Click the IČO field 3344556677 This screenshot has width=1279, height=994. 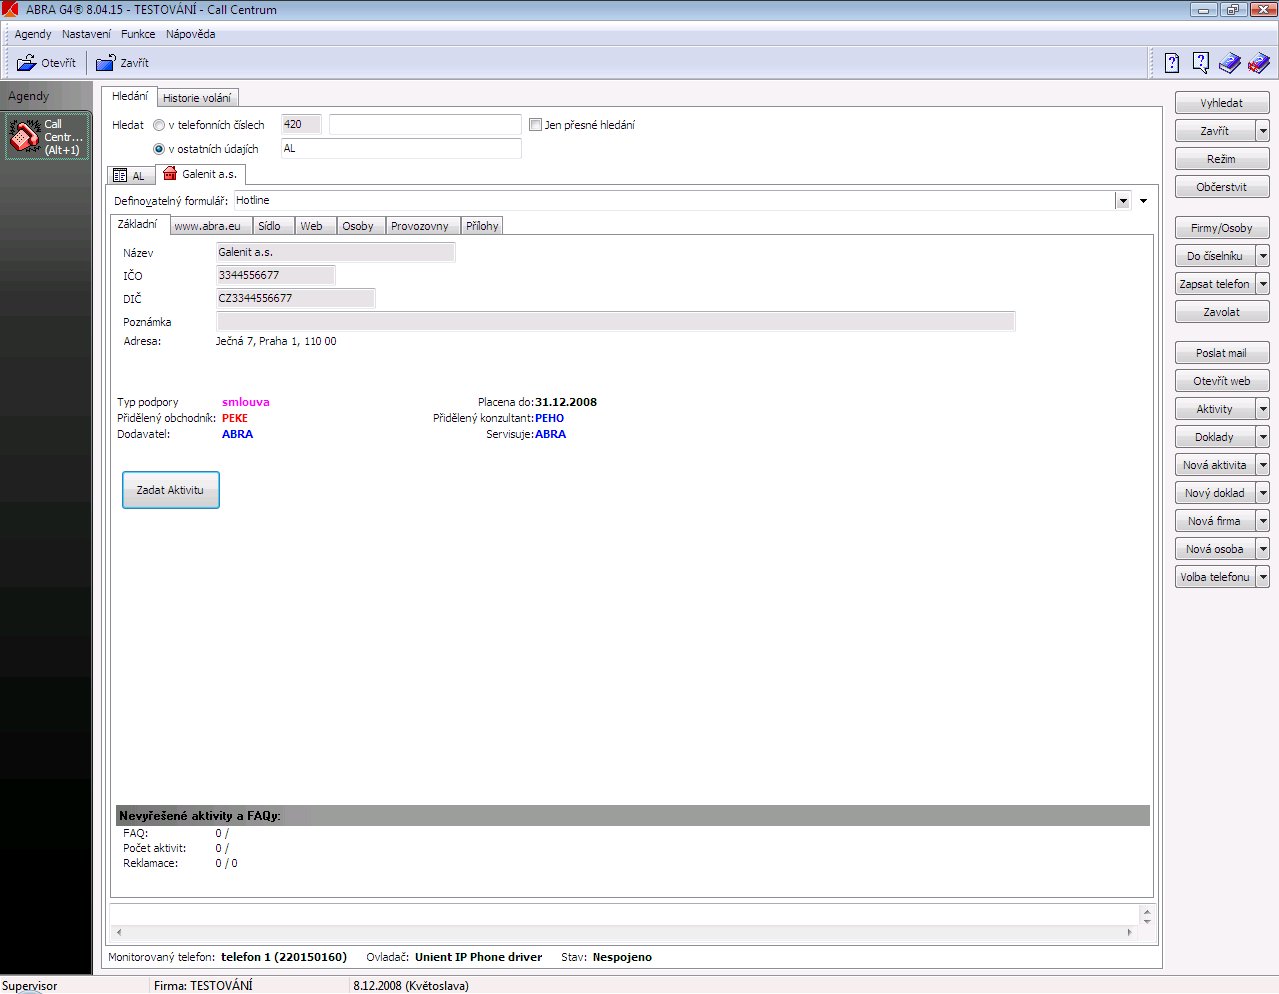coord(276,275)
